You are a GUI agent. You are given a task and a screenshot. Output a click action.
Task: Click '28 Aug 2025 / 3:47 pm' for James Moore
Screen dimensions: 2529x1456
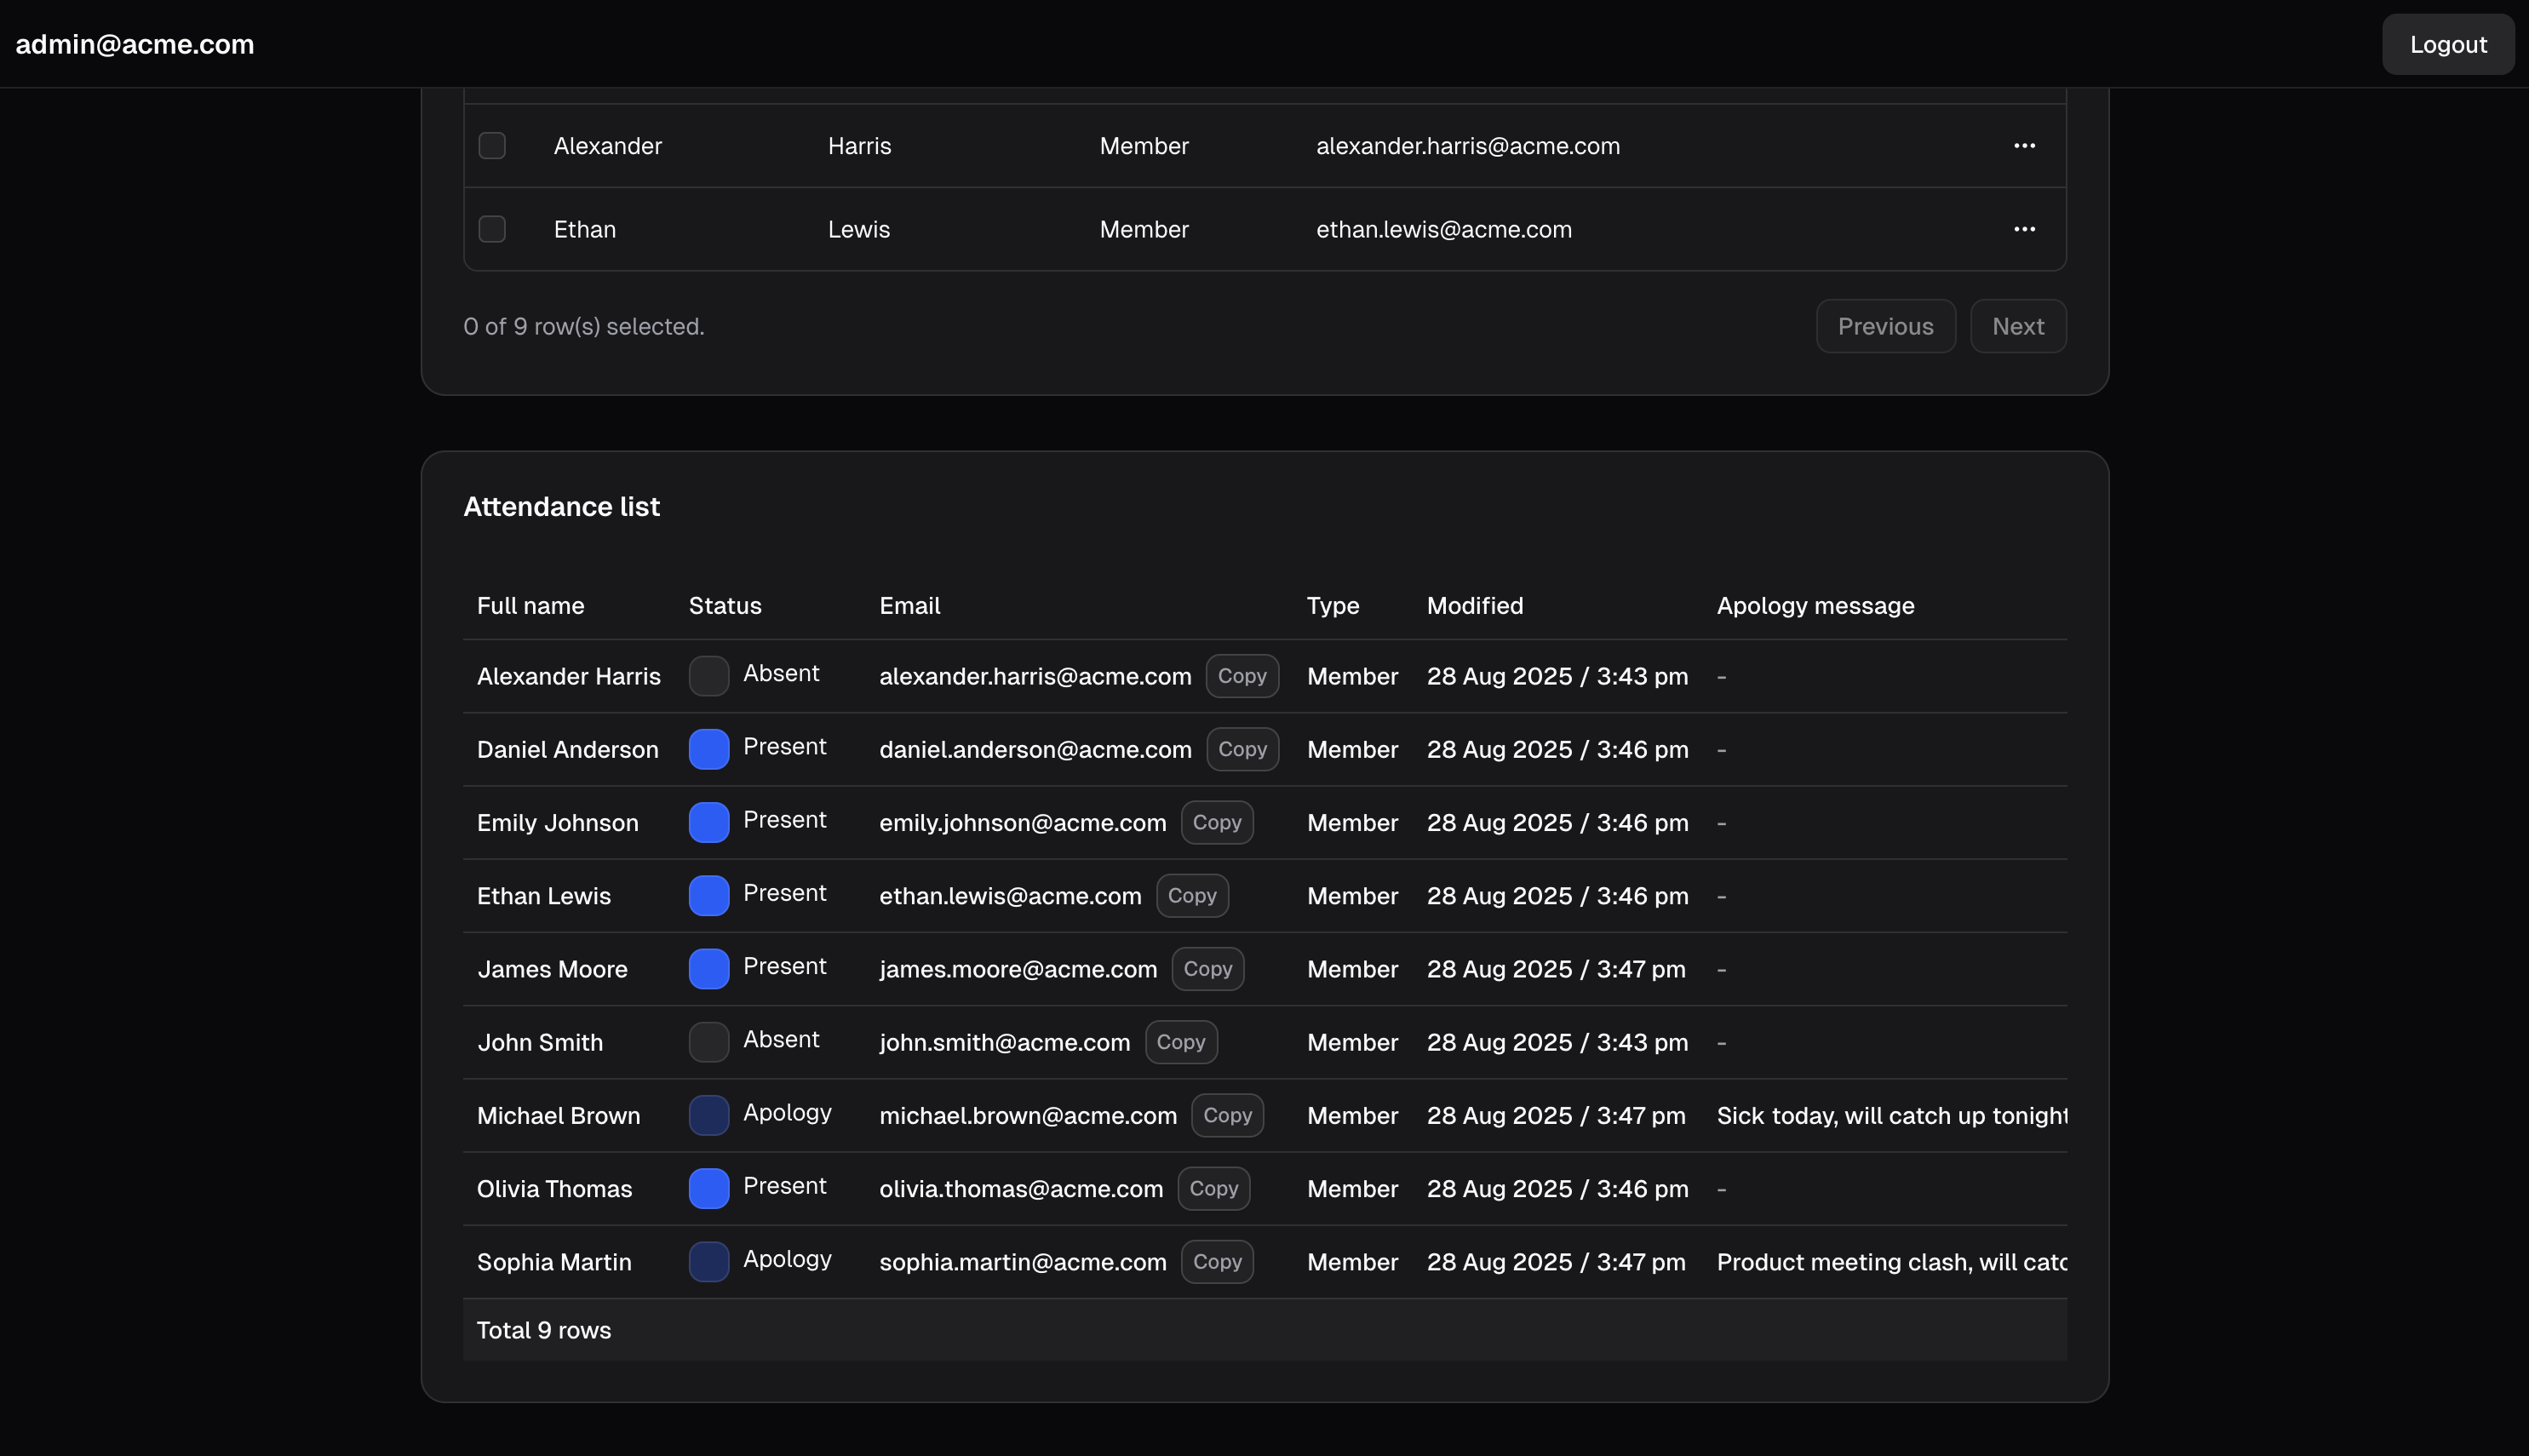(x=1555, y=968)
